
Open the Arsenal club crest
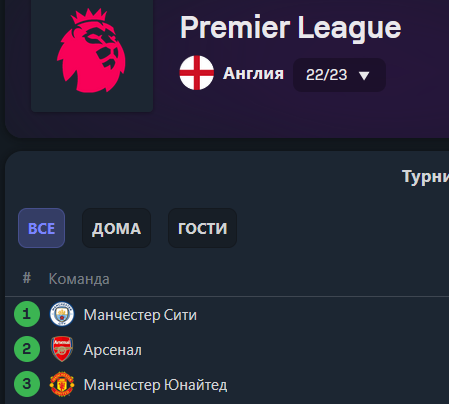click(62, 349)
